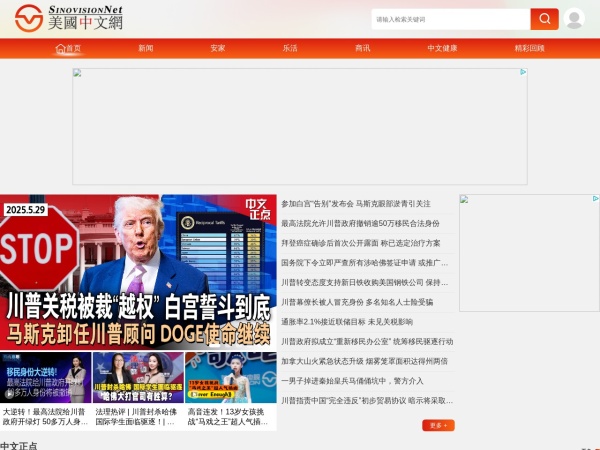Viewport: 600px width, 450px height.
Task: Open the 安家 navigation menu
Action: (x=218, y=48)
